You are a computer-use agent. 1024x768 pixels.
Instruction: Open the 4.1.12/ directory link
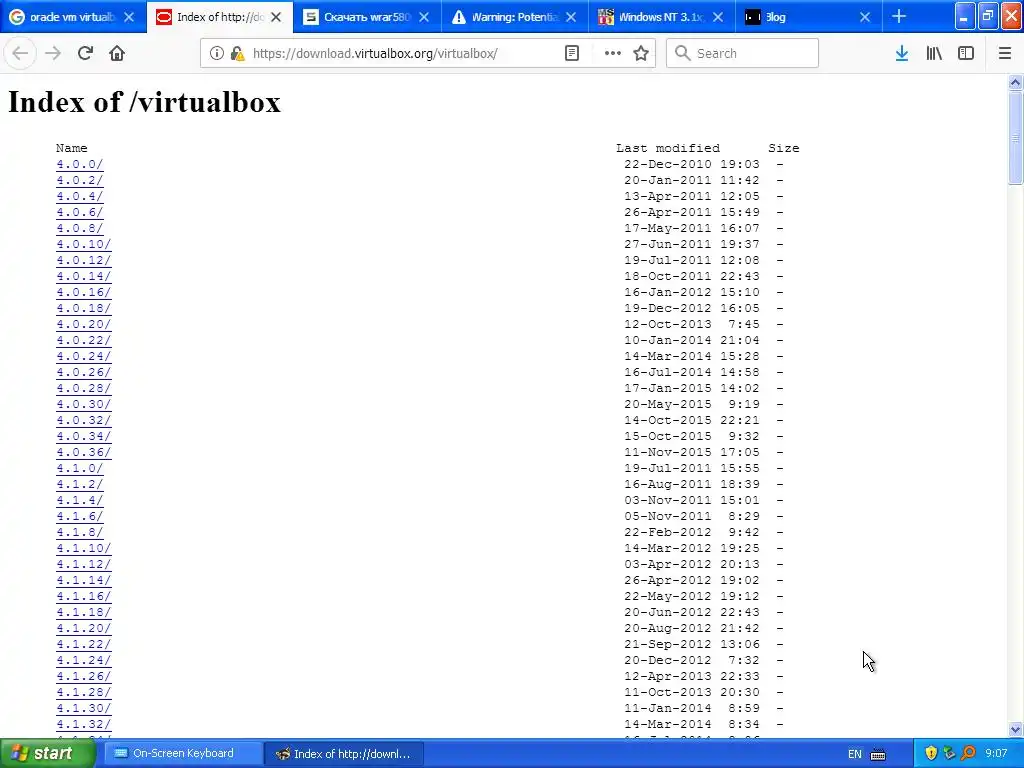[x=84, y=564]
